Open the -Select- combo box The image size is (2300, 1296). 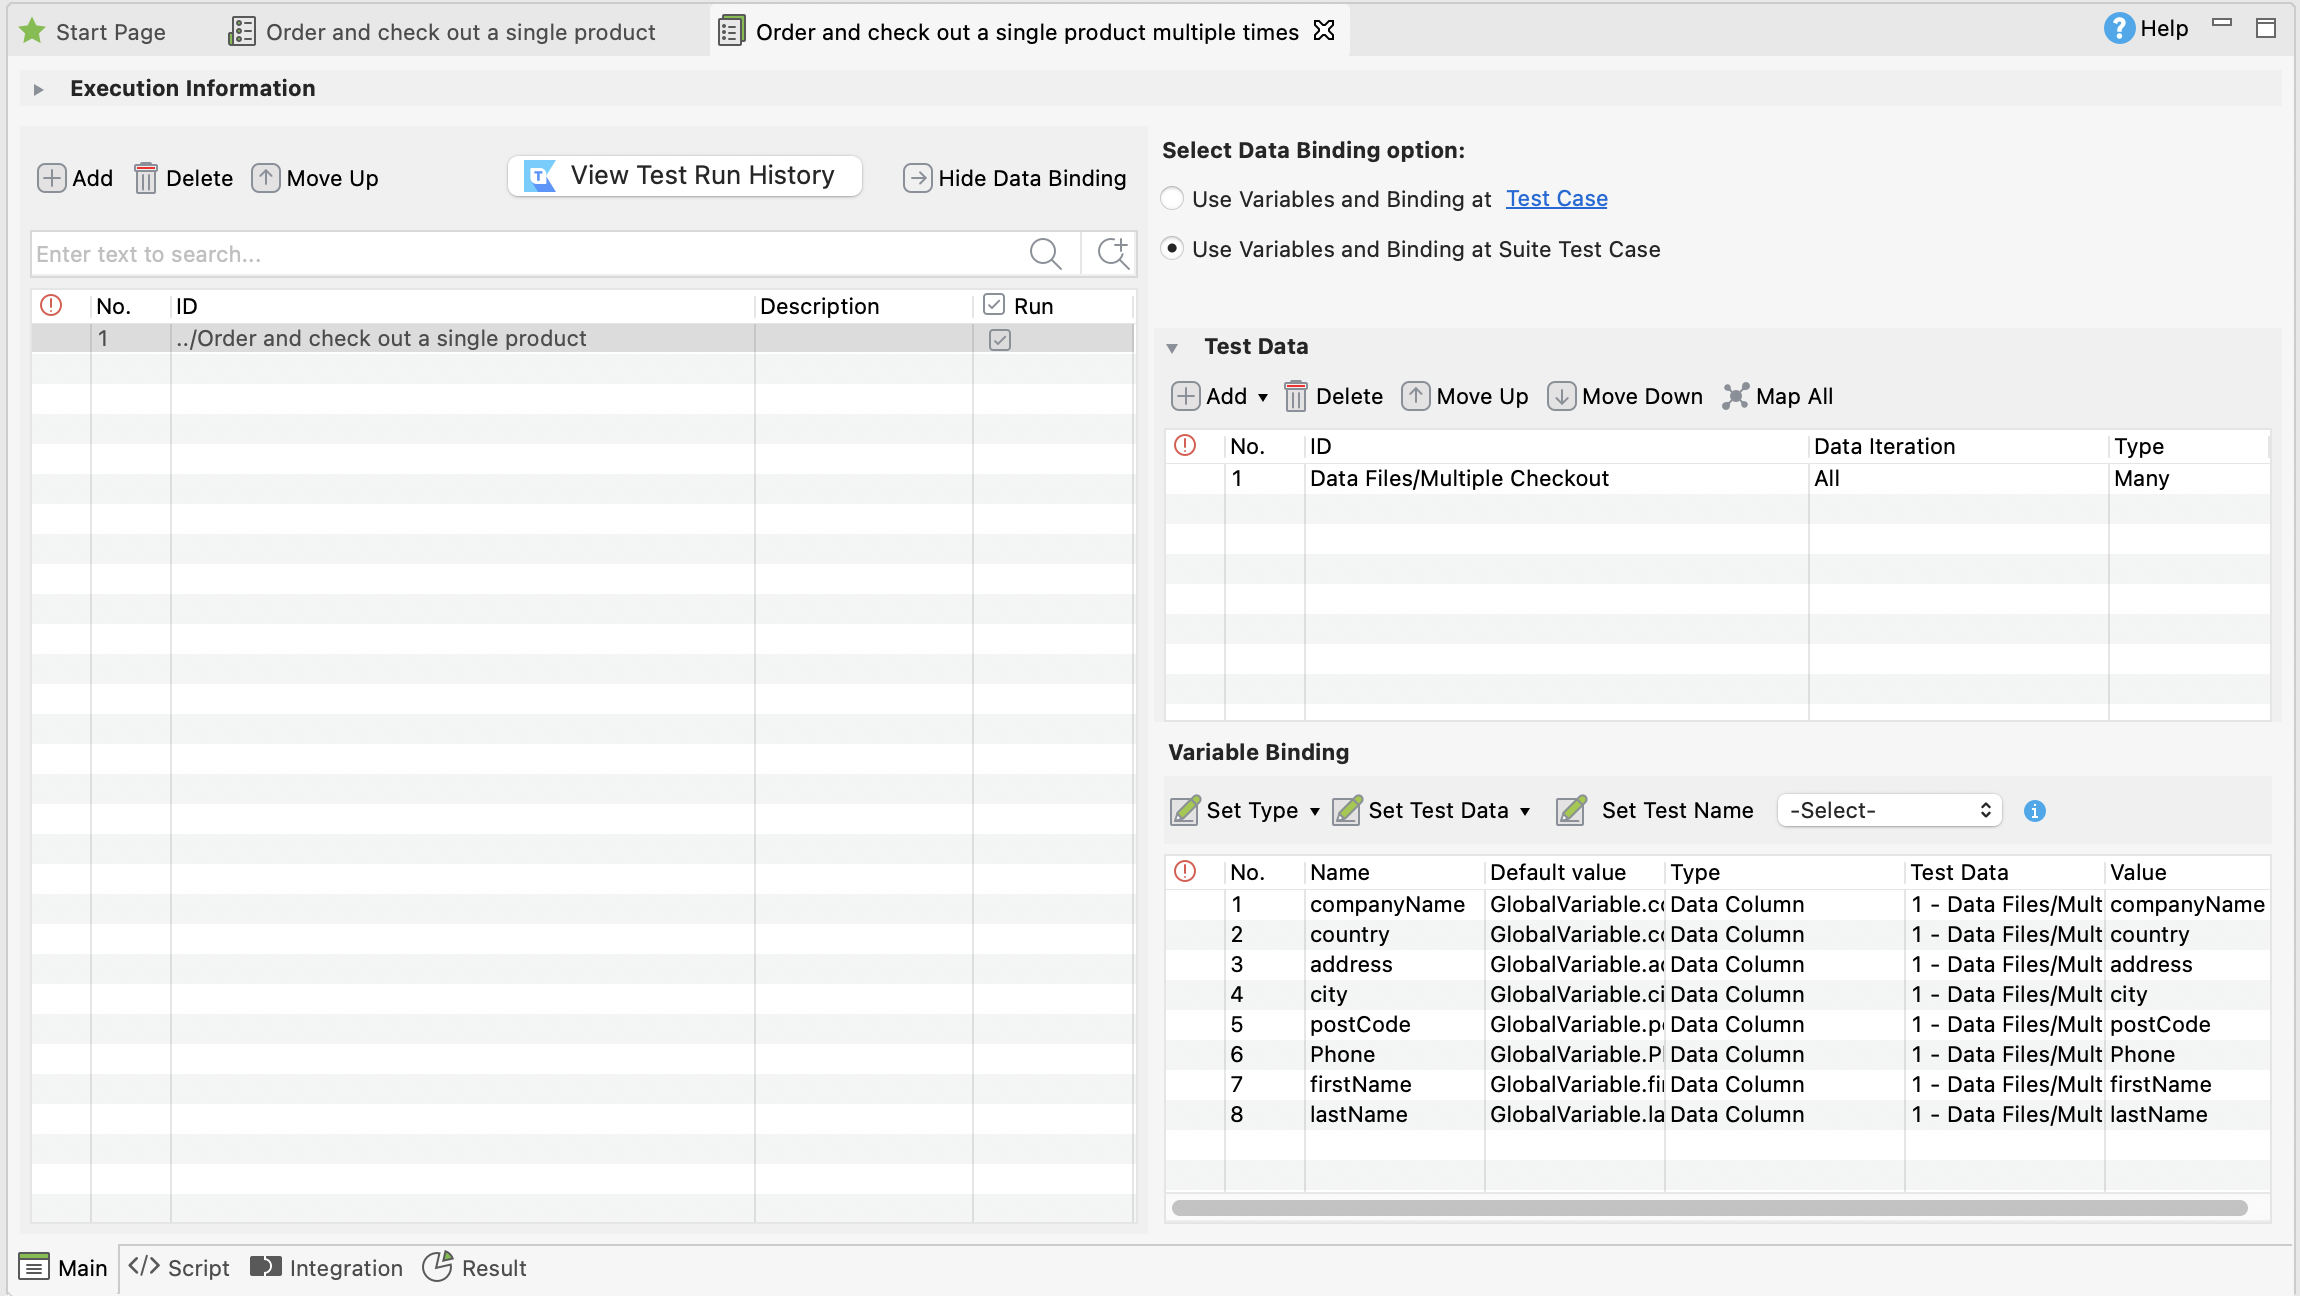pyautogui.click(x=1889, y=810)
